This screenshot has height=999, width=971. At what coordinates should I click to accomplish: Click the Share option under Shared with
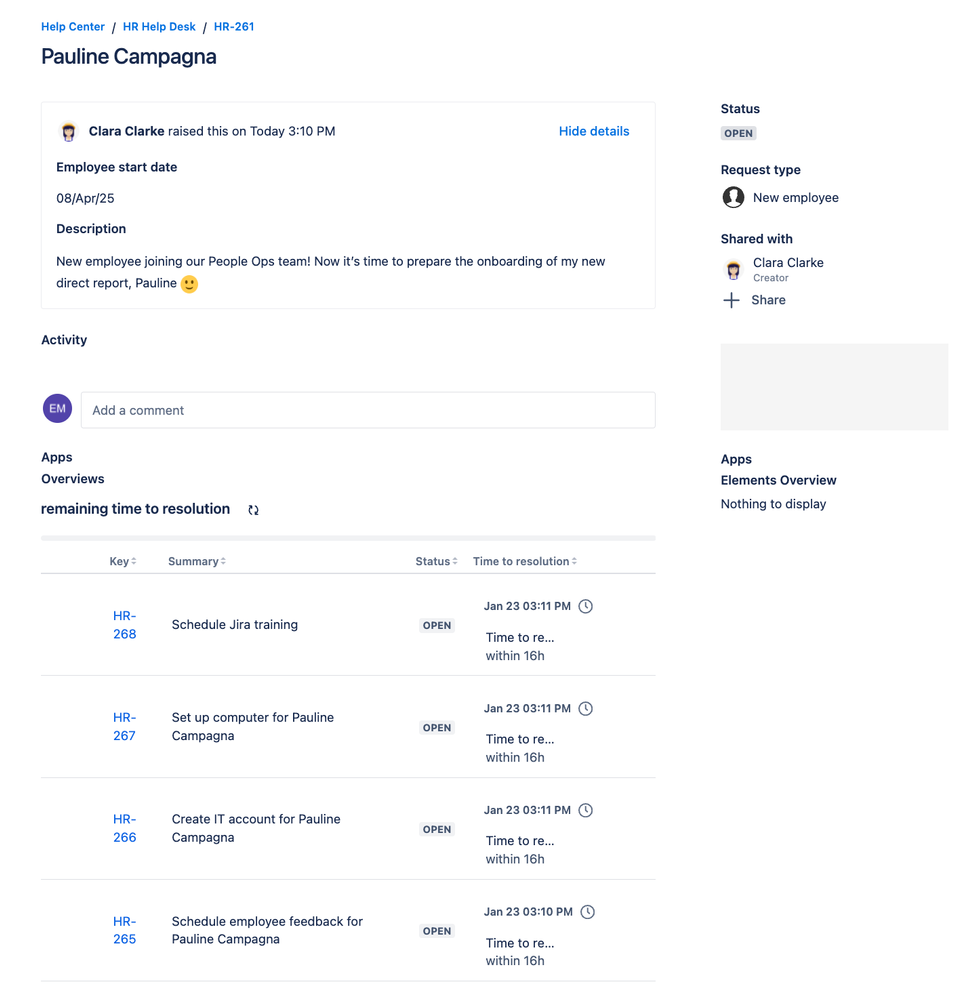(x=768, y=300)
